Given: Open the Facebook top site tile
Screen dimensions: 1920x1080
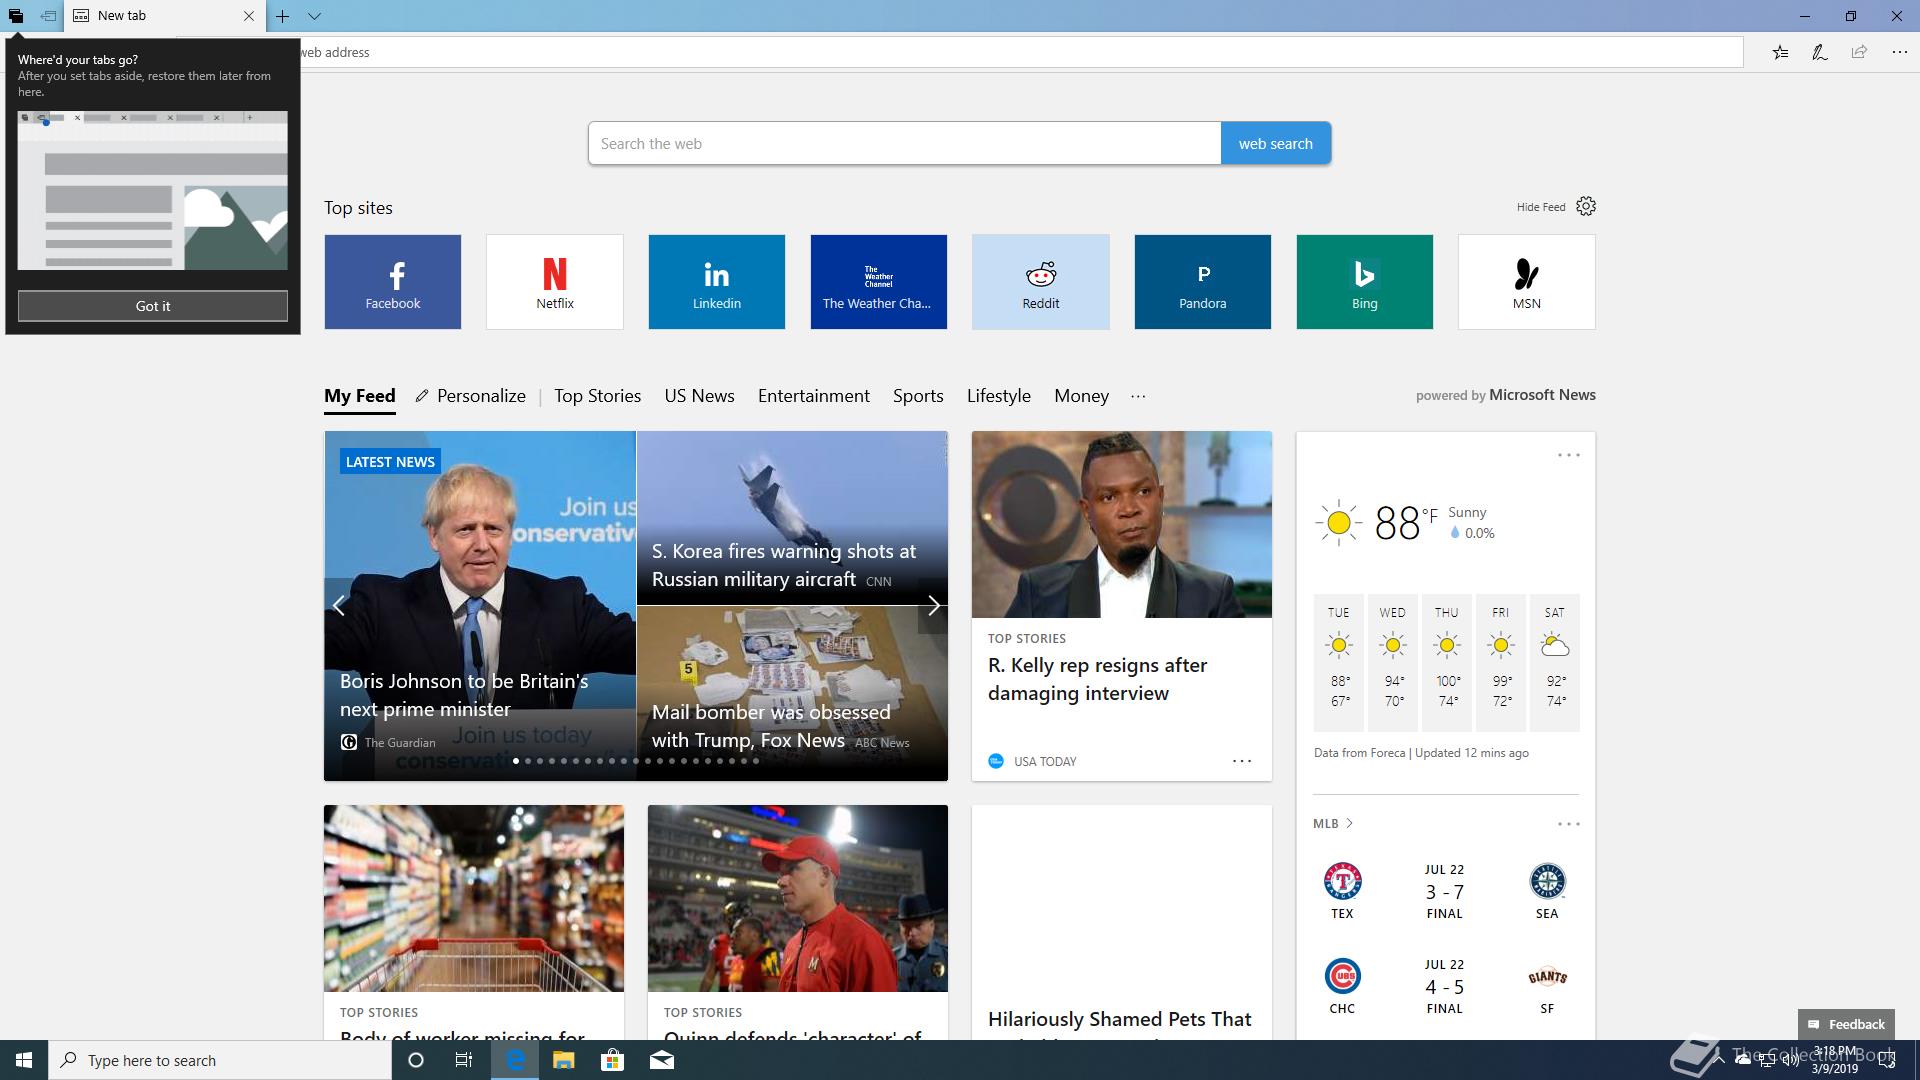Looking at the screenshot, I should coord(393,282).
